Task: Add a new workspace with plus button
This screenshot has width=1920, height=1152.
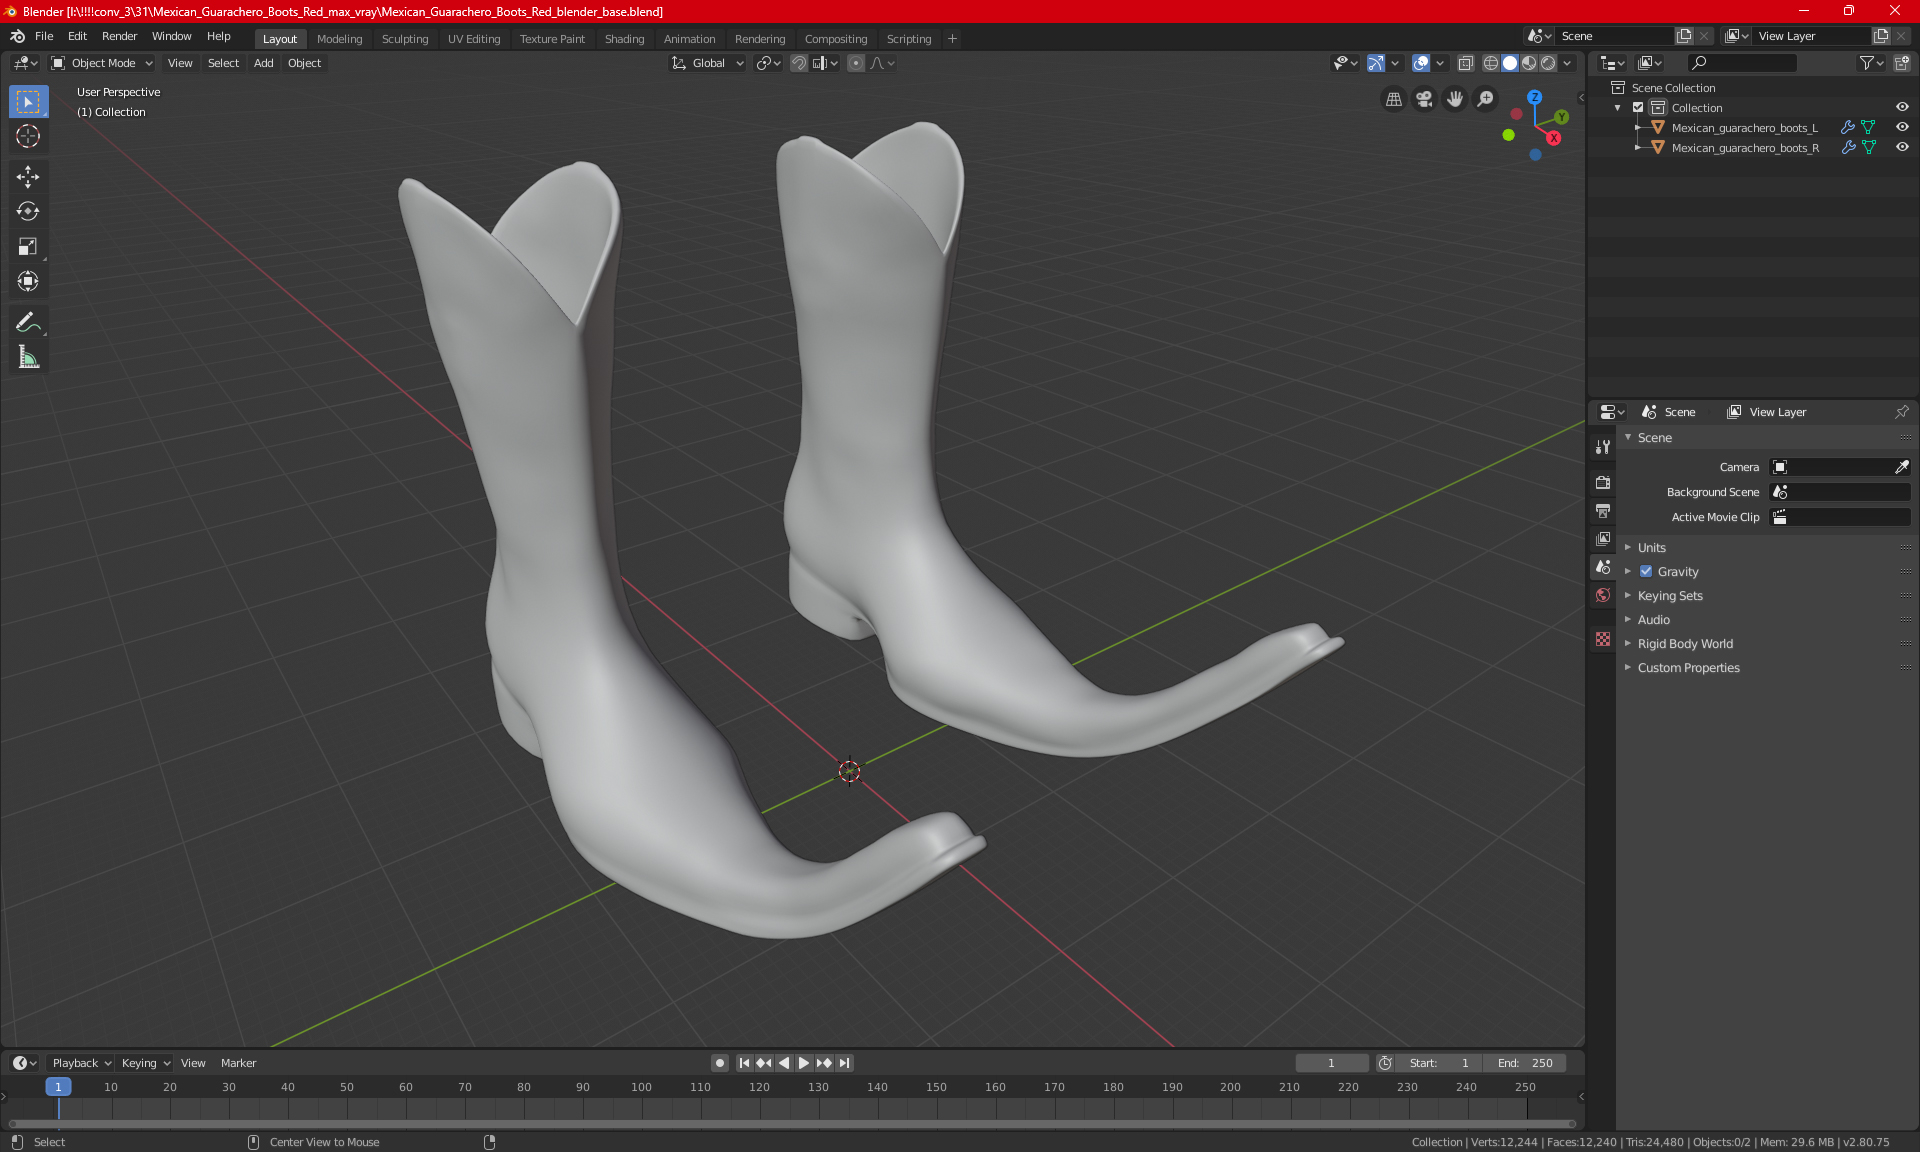Action: 952,39
